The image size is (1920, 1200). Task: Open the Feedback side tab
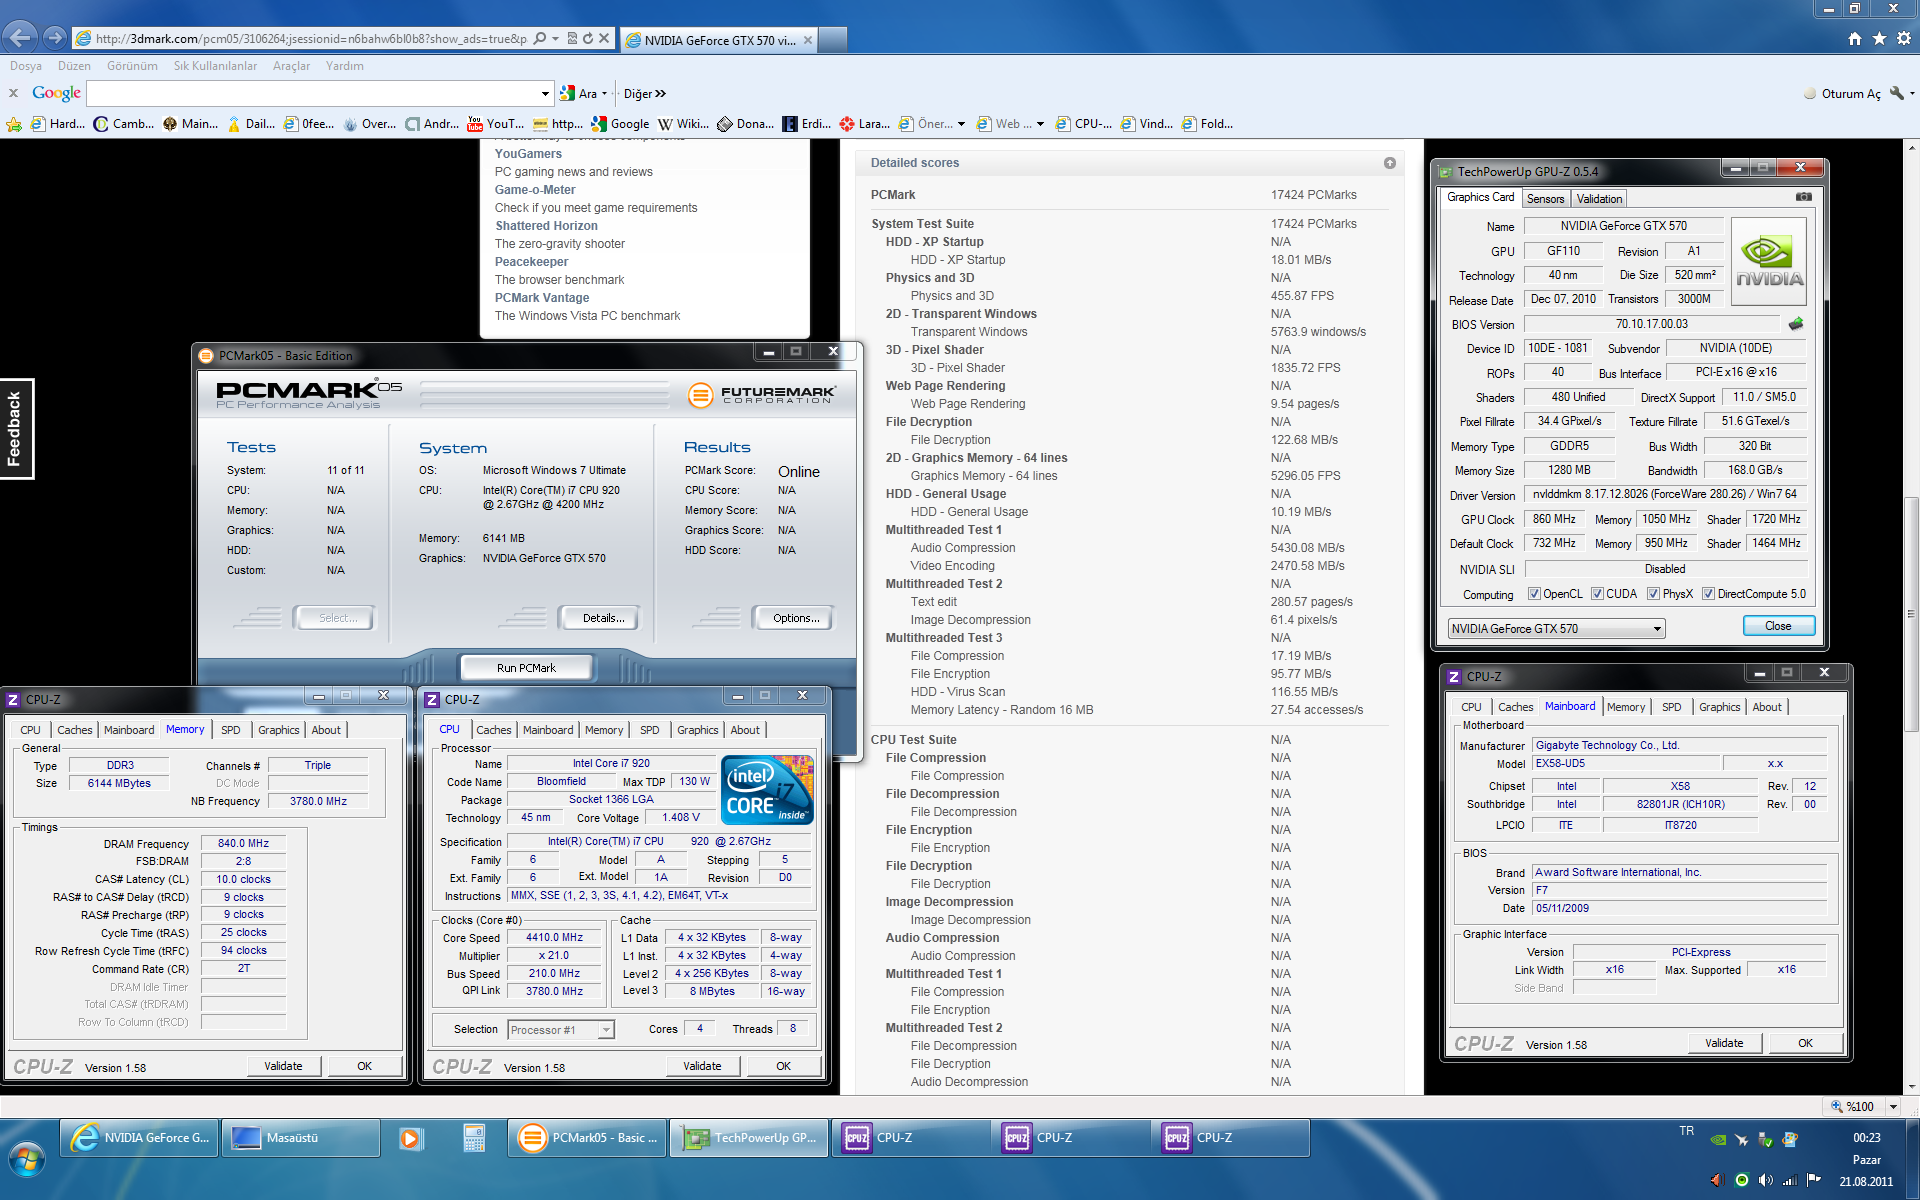(15, 428)
